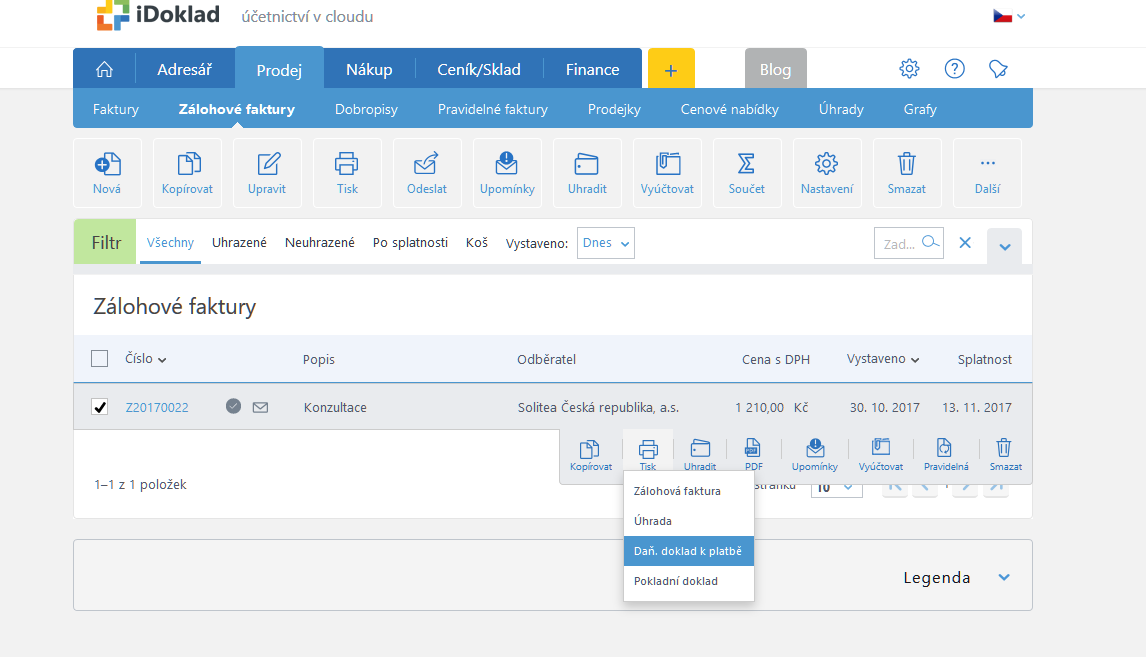Open the Nákup main tab
The height and width of the screenshot is (657, 1146).
(369, 69)
